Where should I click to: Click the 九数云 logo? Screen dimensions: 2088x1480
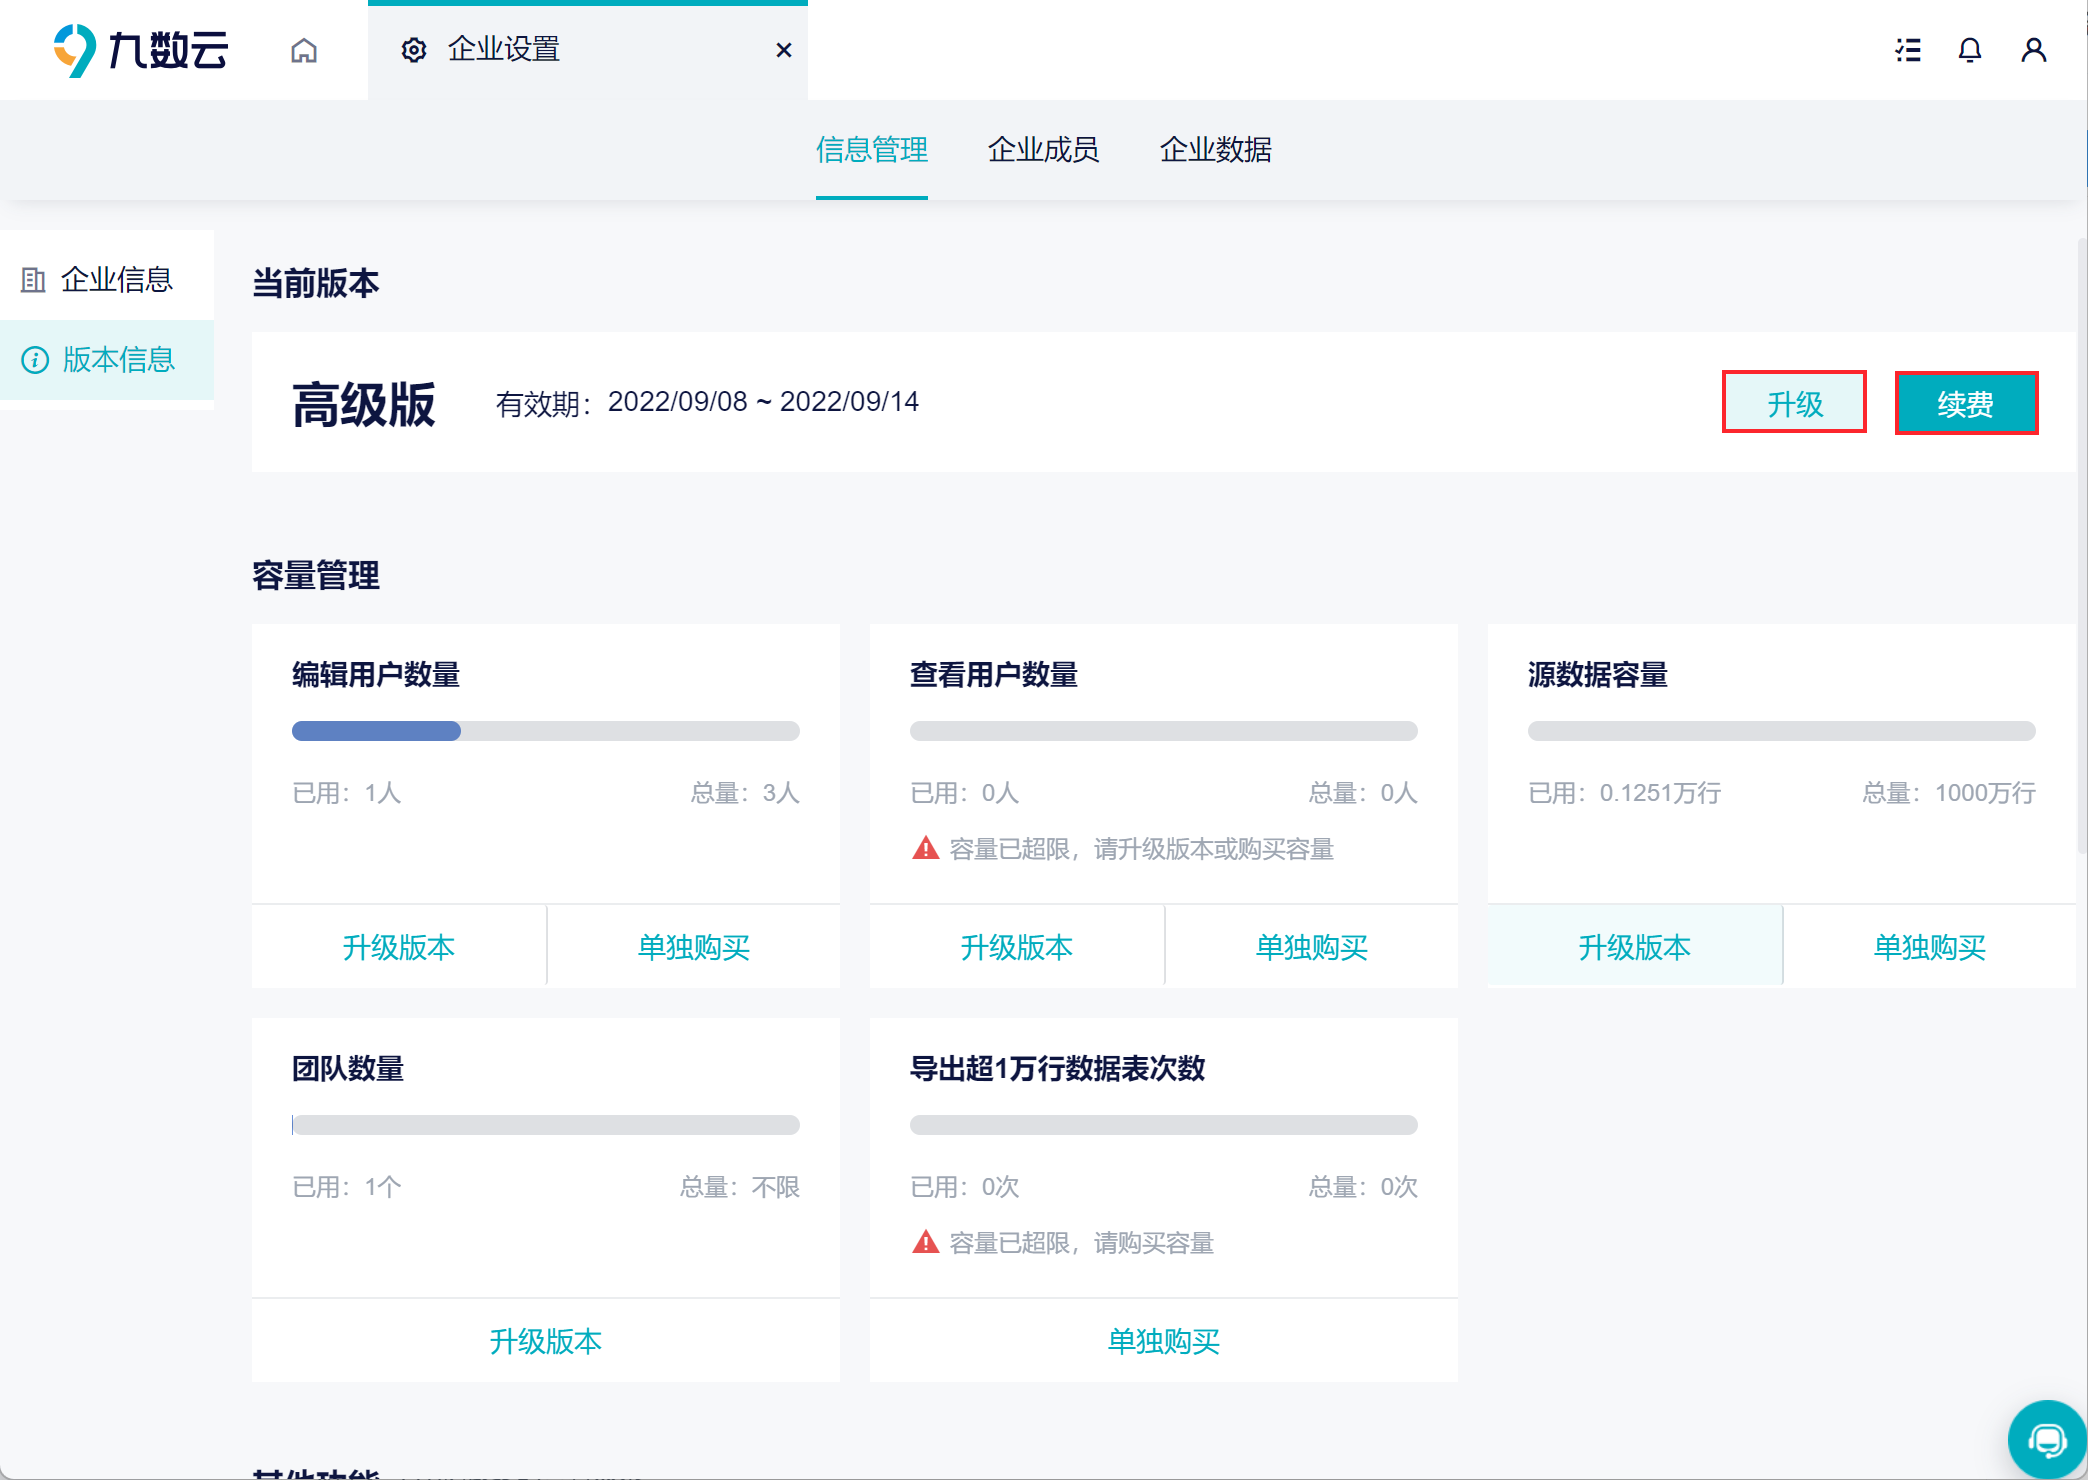[x=140, y=50]
